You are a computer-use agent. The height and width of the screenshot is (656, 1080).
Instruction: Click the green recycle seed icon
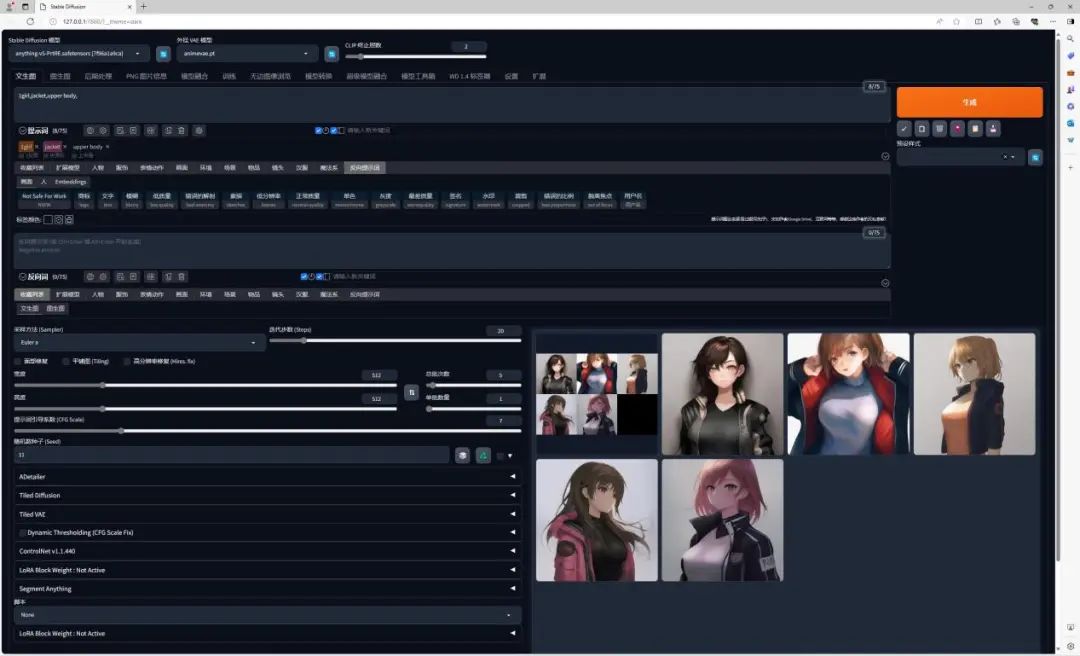click(x=483, y=455)
